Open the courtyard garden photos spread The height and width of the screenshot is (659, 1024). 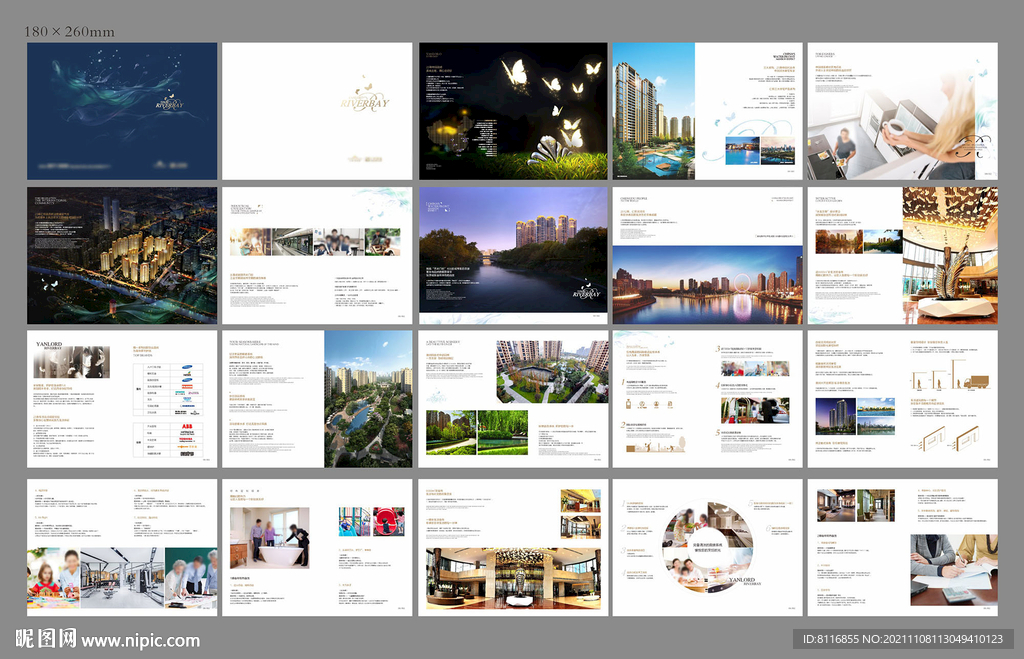point(513,399)
